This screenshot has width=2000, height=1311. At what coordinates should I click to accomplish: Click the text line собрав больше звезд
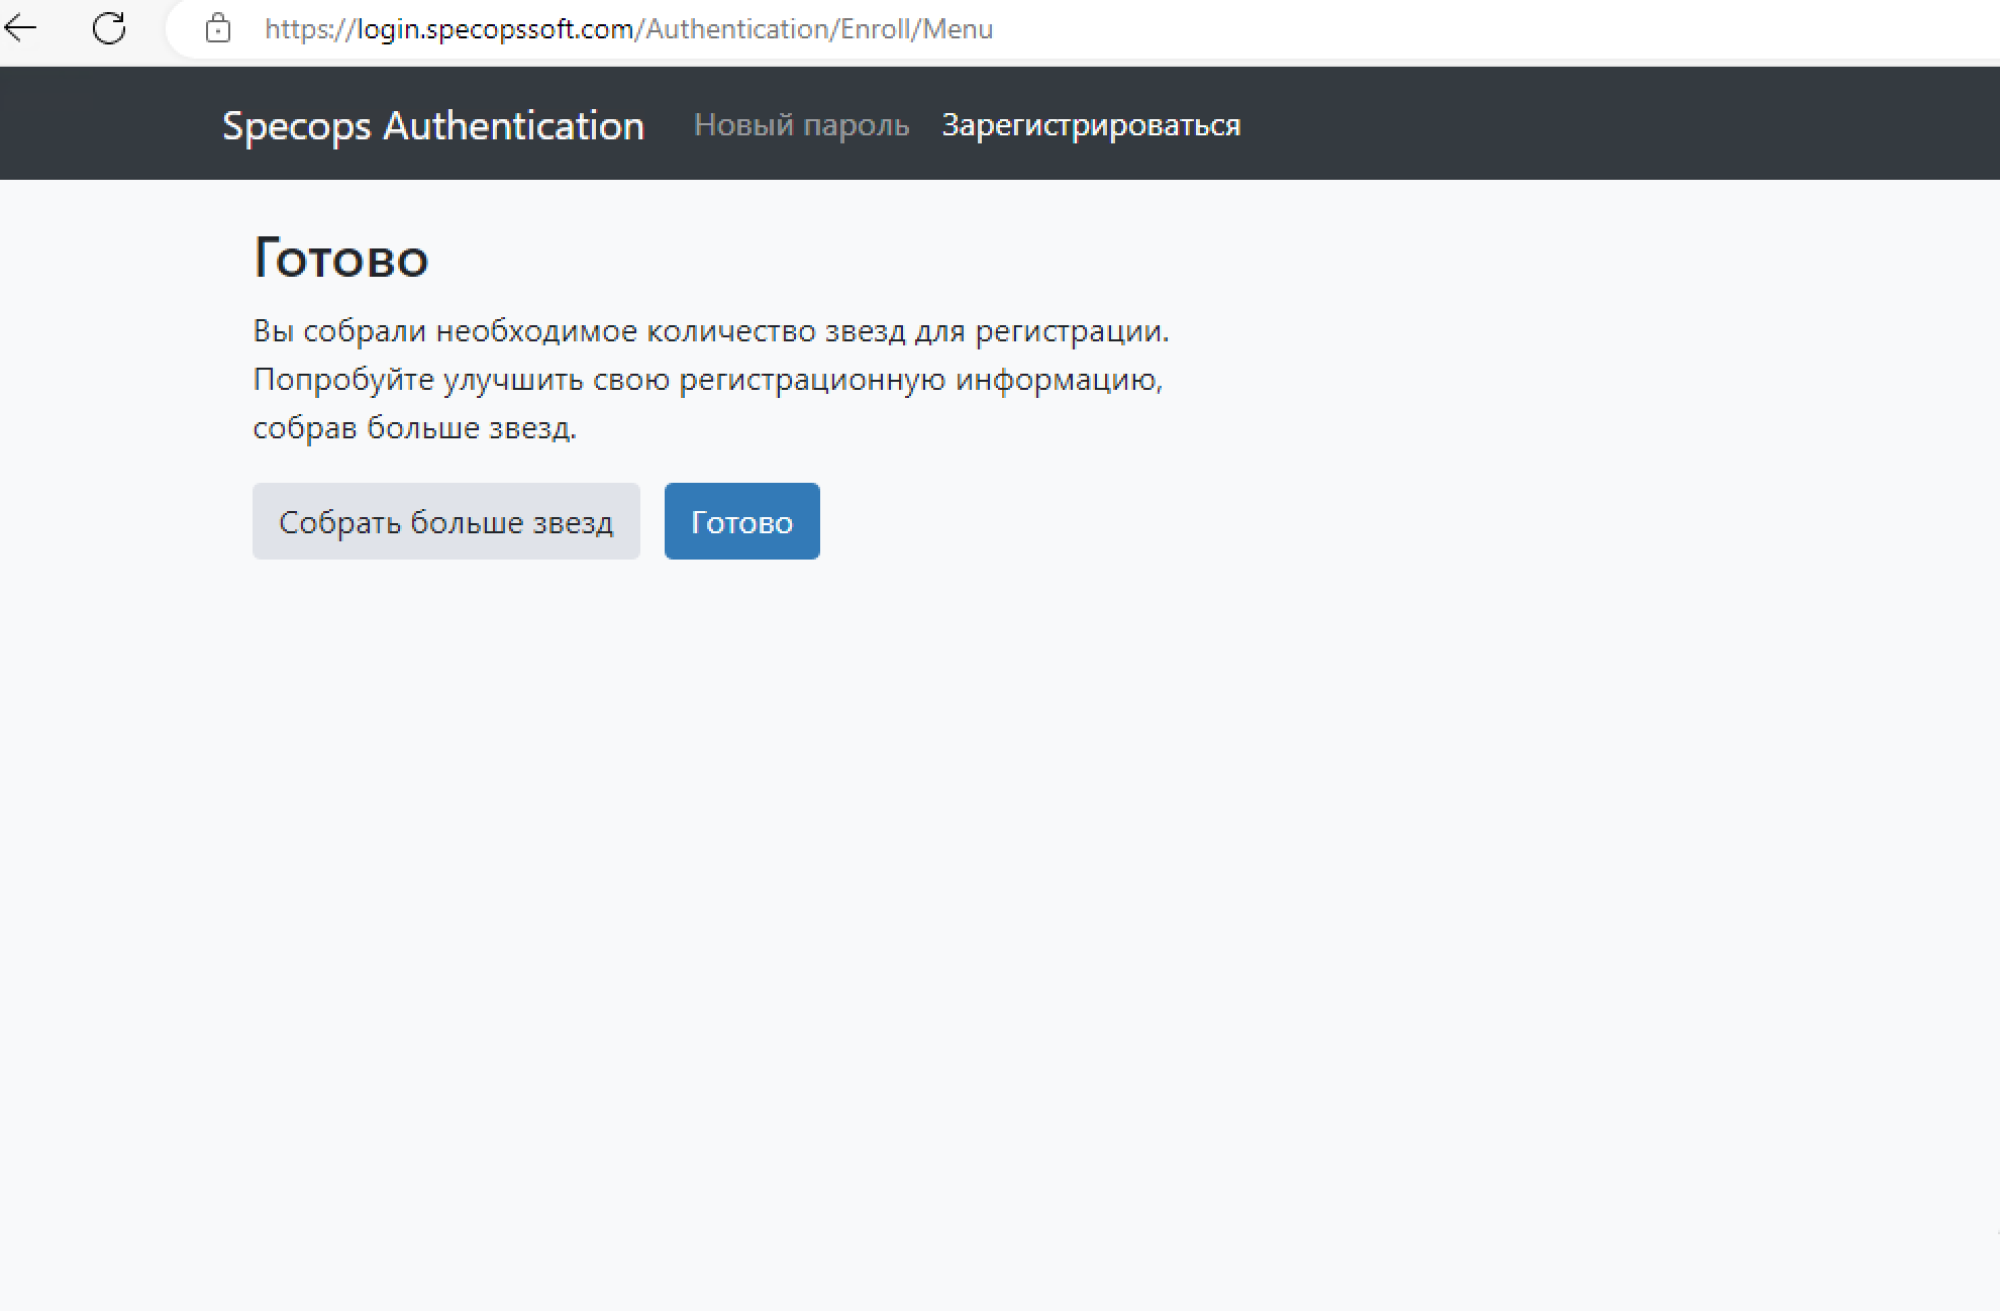pos(415,428)
